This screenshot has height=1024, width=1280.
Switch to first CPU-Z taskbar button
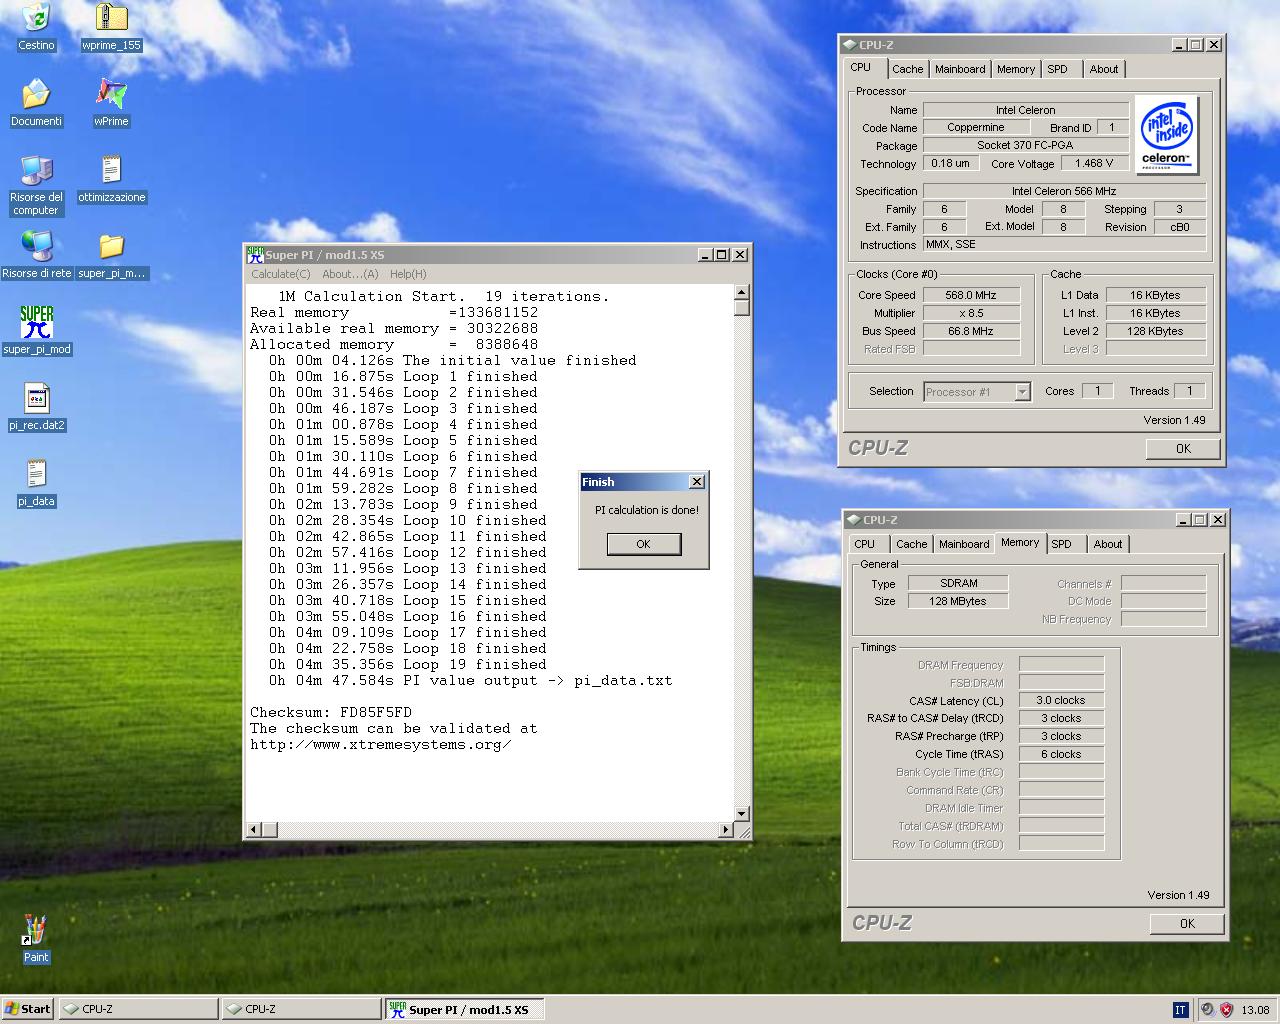tap(138, 1009)
